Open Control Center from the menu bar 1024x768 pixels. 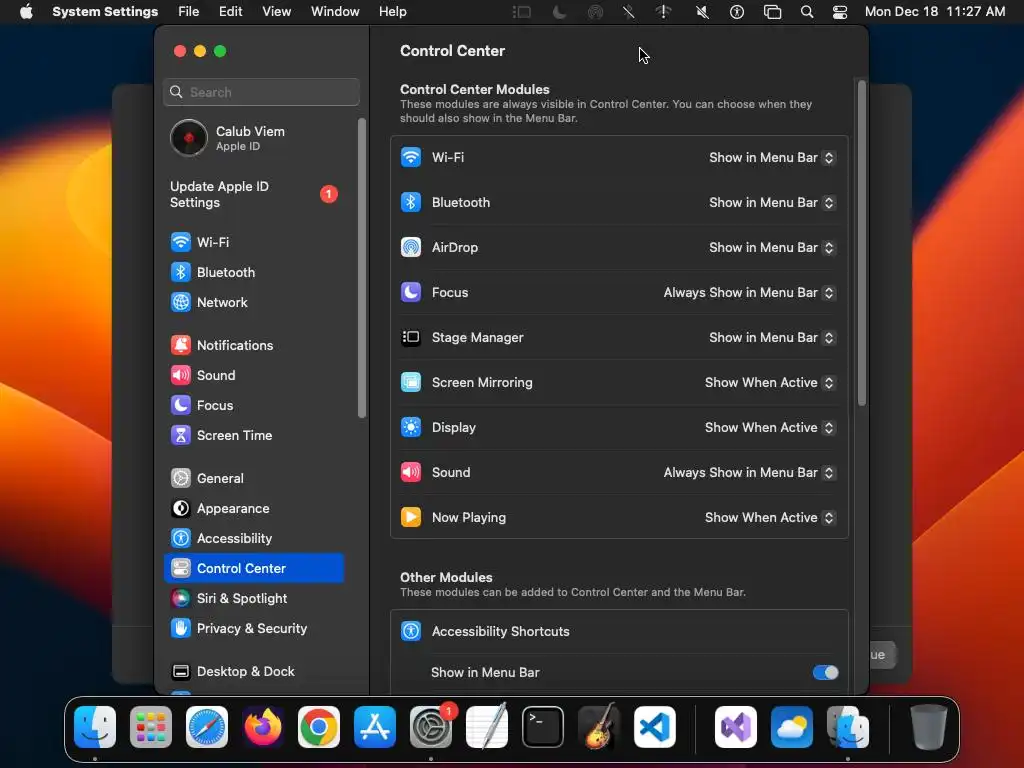[840, 12]
